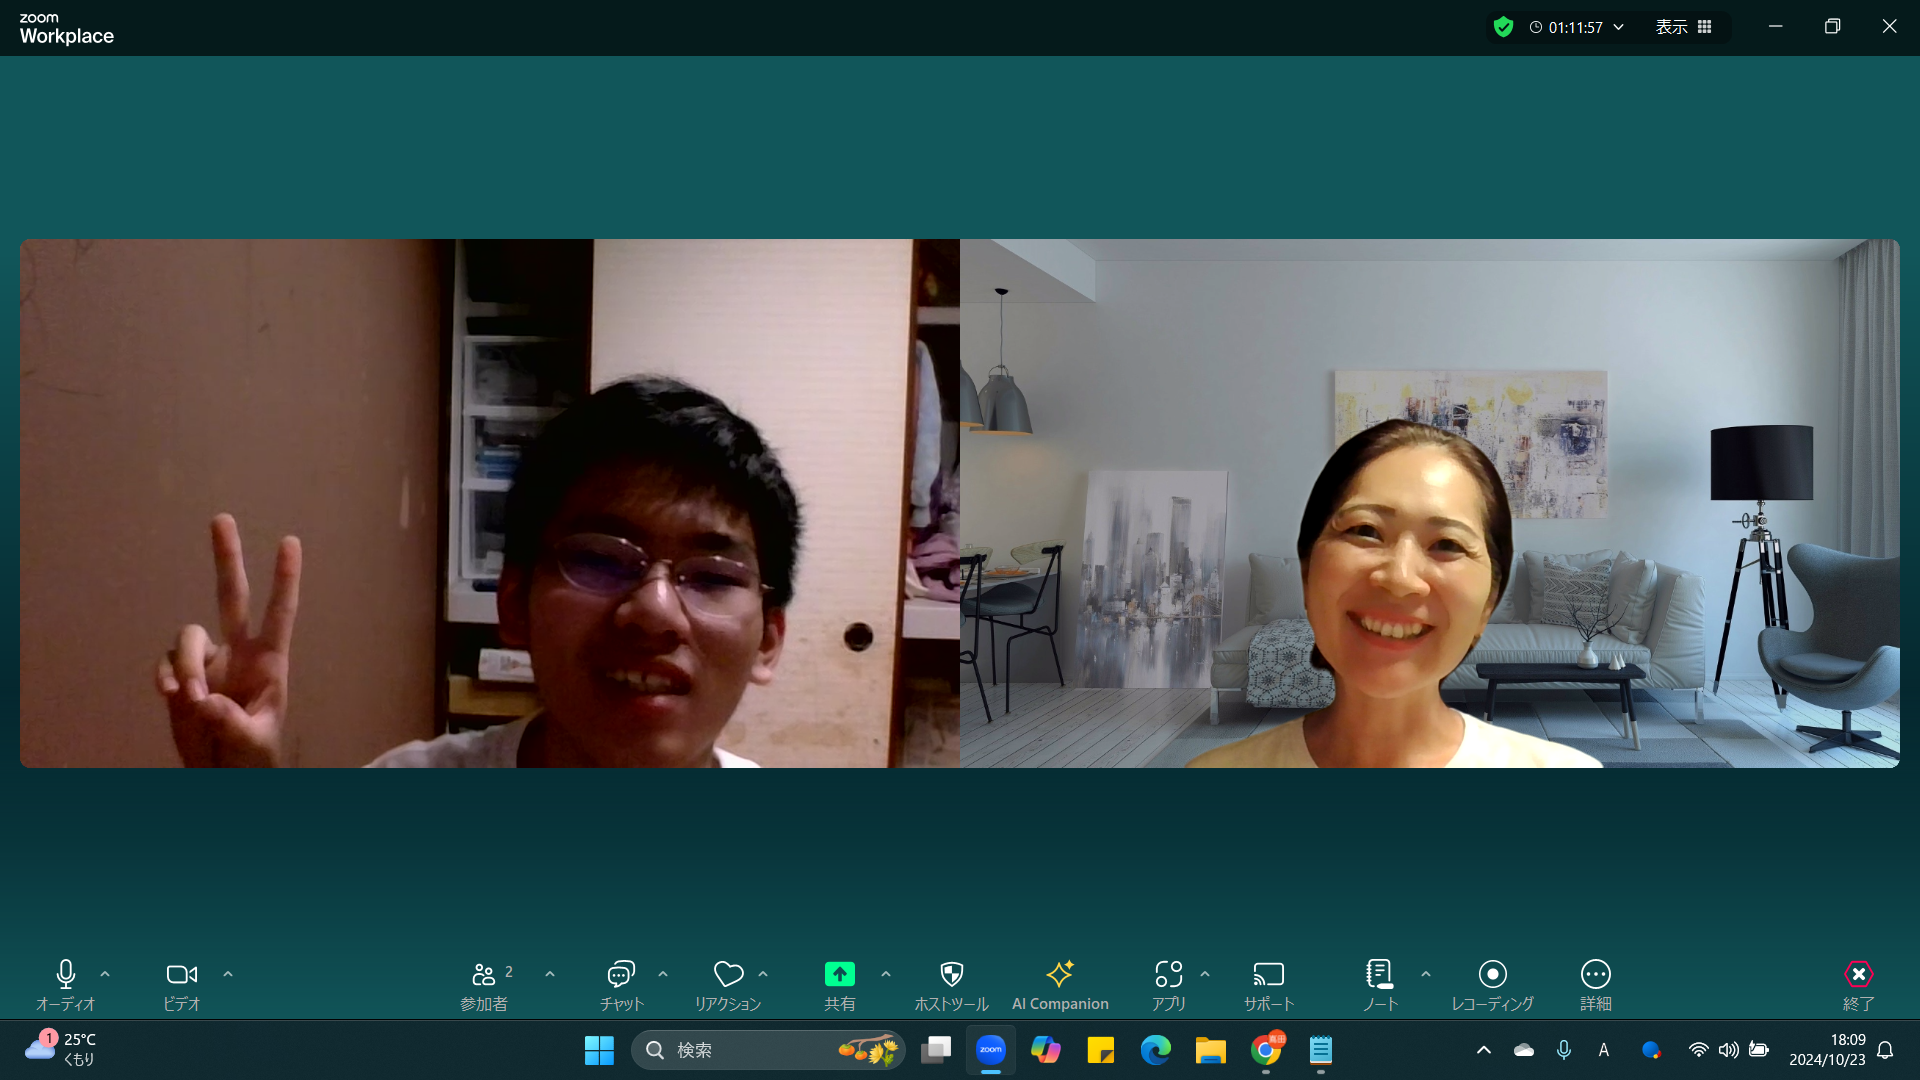Open Notepad from the taskbar

(1321, 1050)
